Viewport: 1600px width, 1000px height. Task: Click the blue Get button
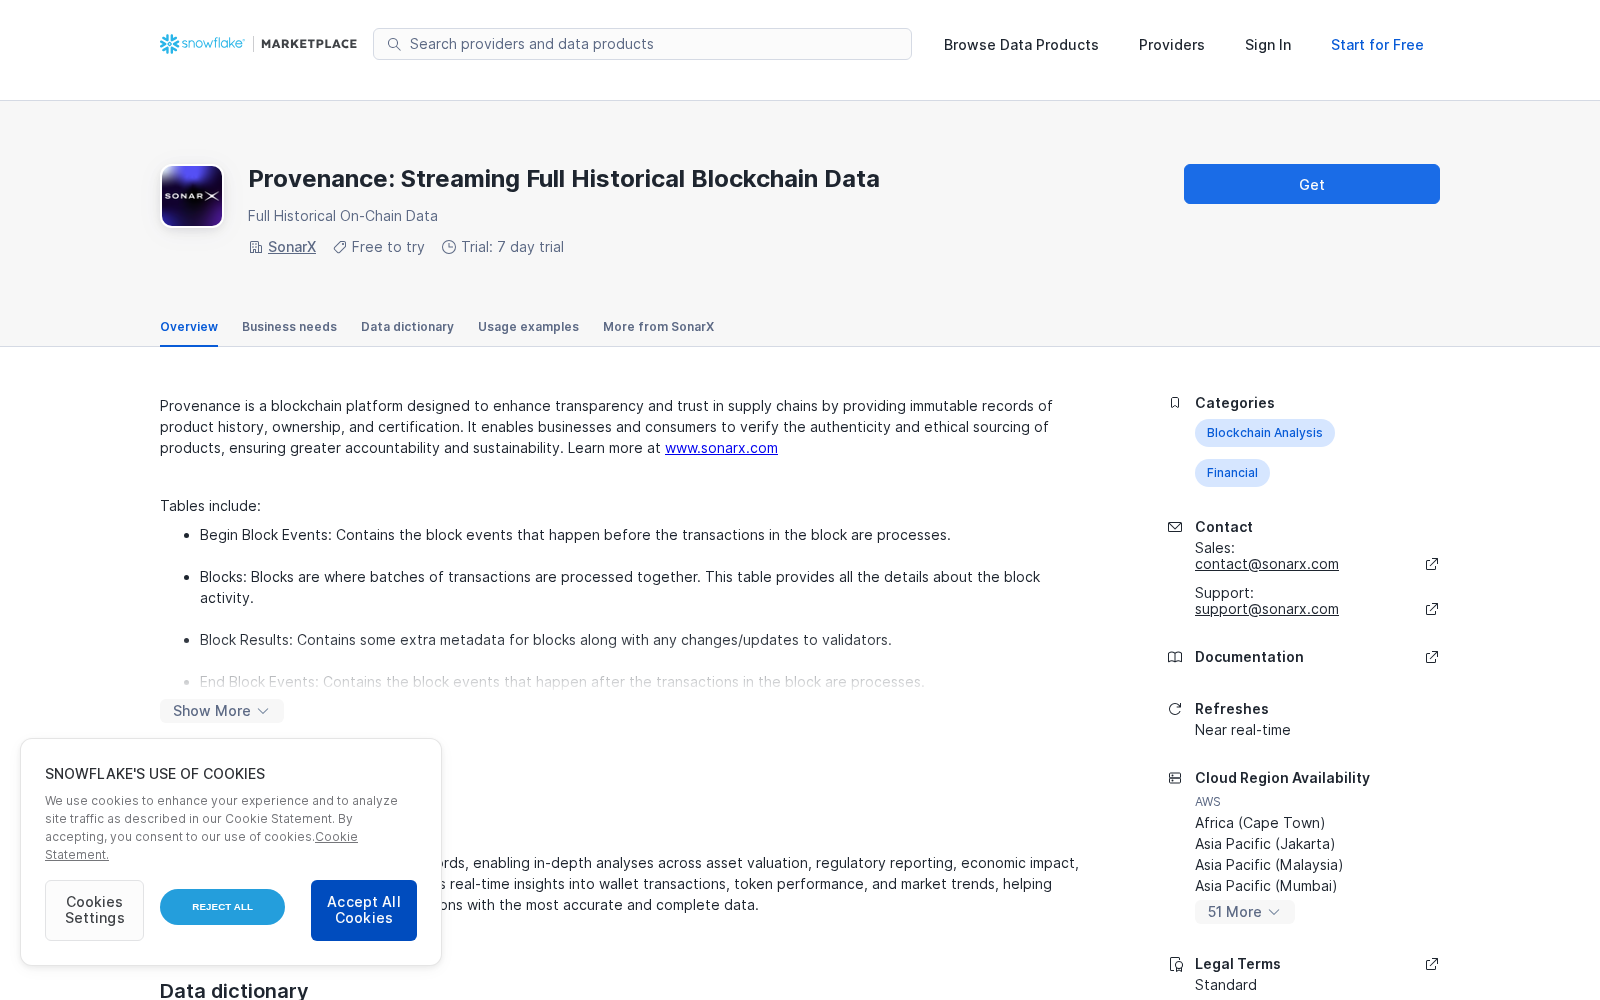click(x=1312, y=184)
